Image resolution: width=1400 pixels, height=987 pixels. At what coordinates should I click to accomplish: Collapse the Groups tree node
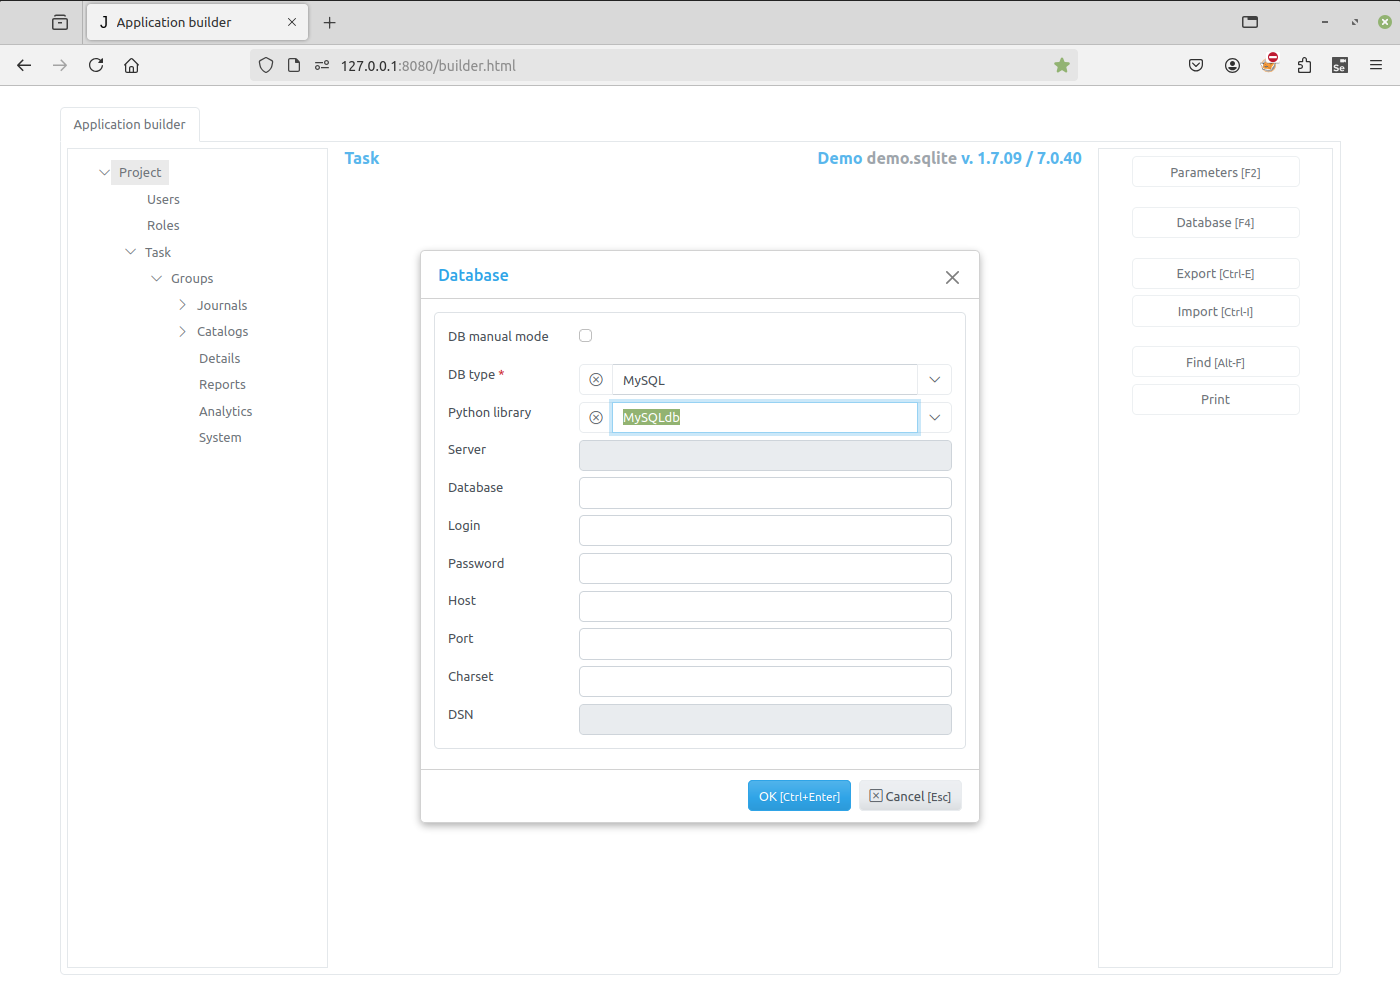point(157,279)
